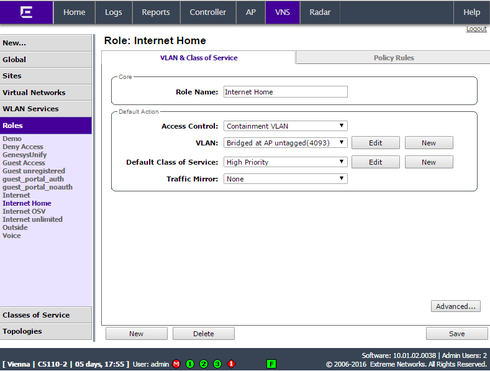Open the VLAN dropdown
Viewport: 490px width, 371px height.
coord(285,143)
